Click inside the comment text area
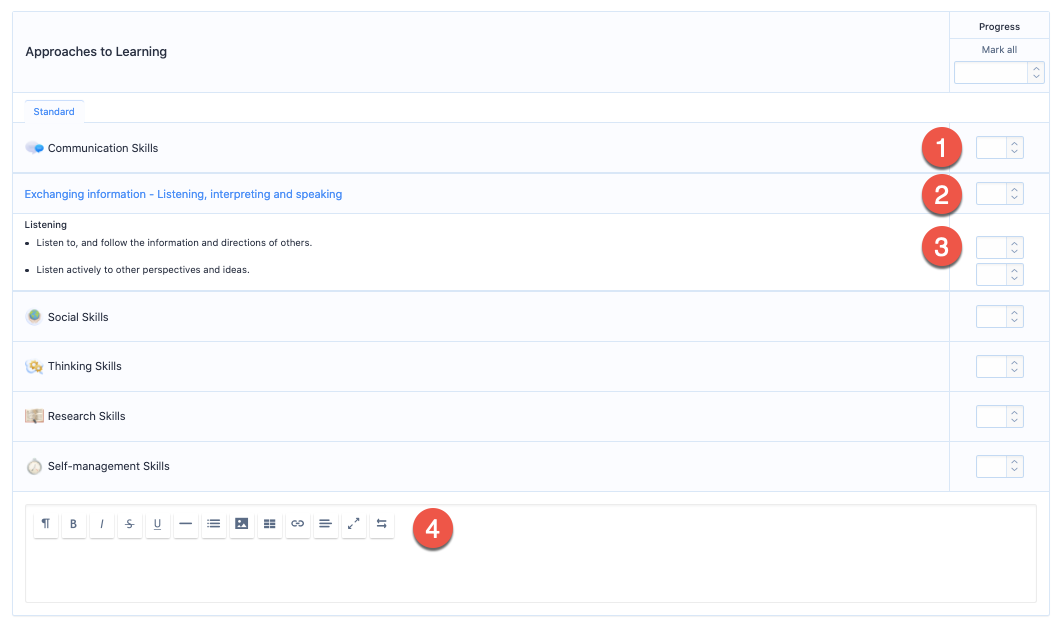Image resolution: width=1061 pixels, height=625 pixels. [530, 572]
